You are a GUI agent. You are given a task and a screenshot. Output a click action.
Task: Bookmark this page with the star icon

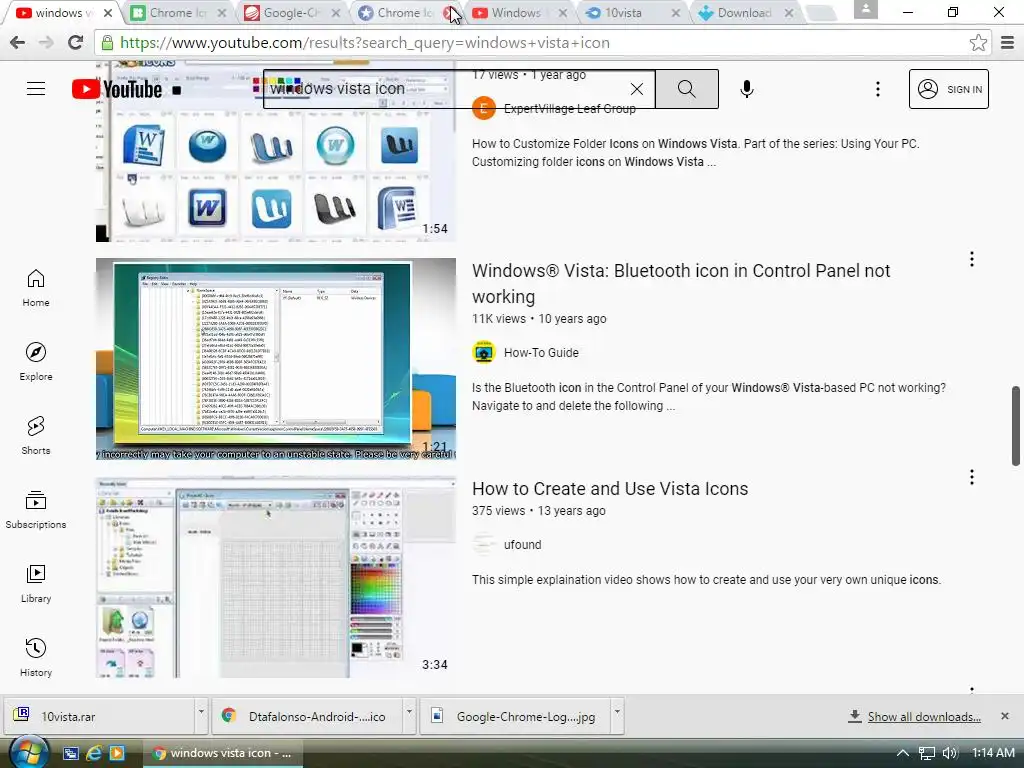coord(978,42)
